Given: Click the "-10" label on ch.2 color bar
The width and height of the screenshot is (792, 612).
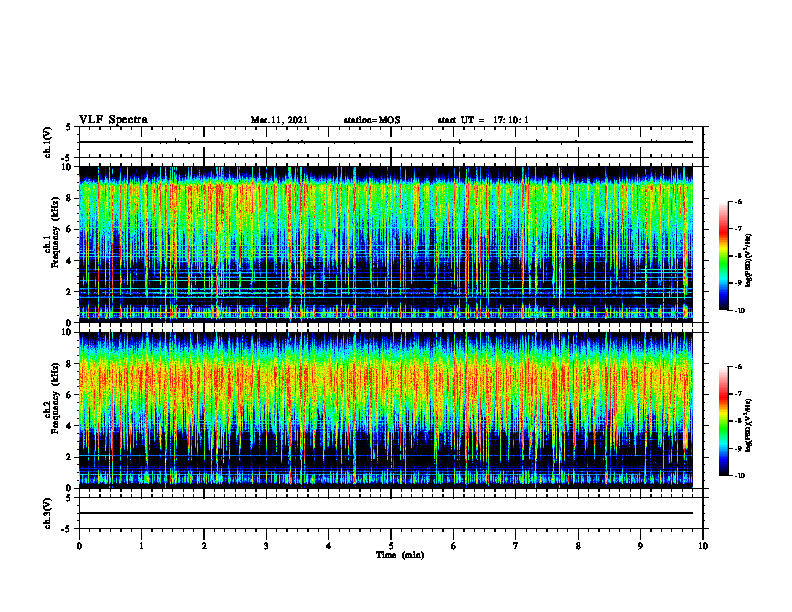Looking at the screenshot, I should click(739, 476).
